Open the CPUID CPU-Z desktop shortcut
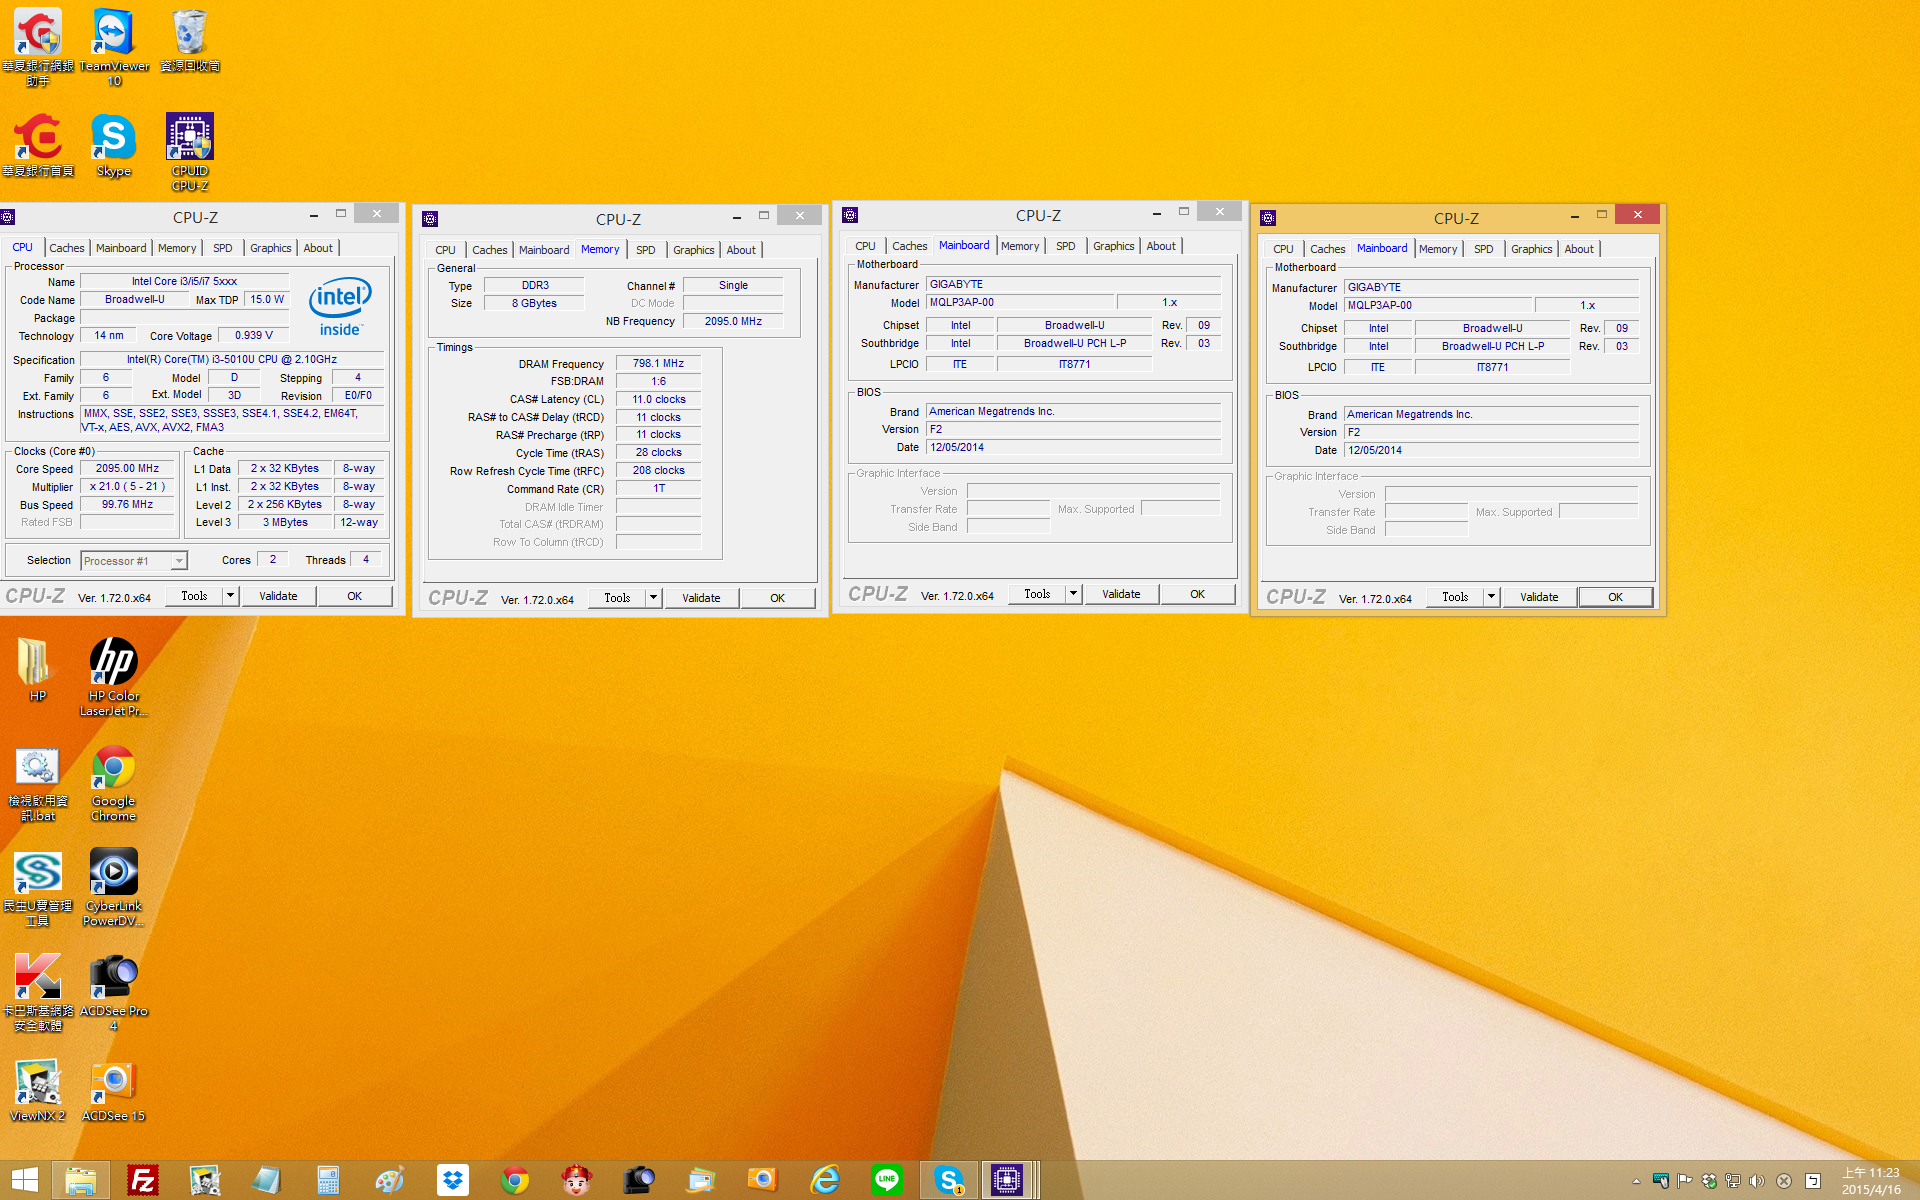 pos(190,150)
